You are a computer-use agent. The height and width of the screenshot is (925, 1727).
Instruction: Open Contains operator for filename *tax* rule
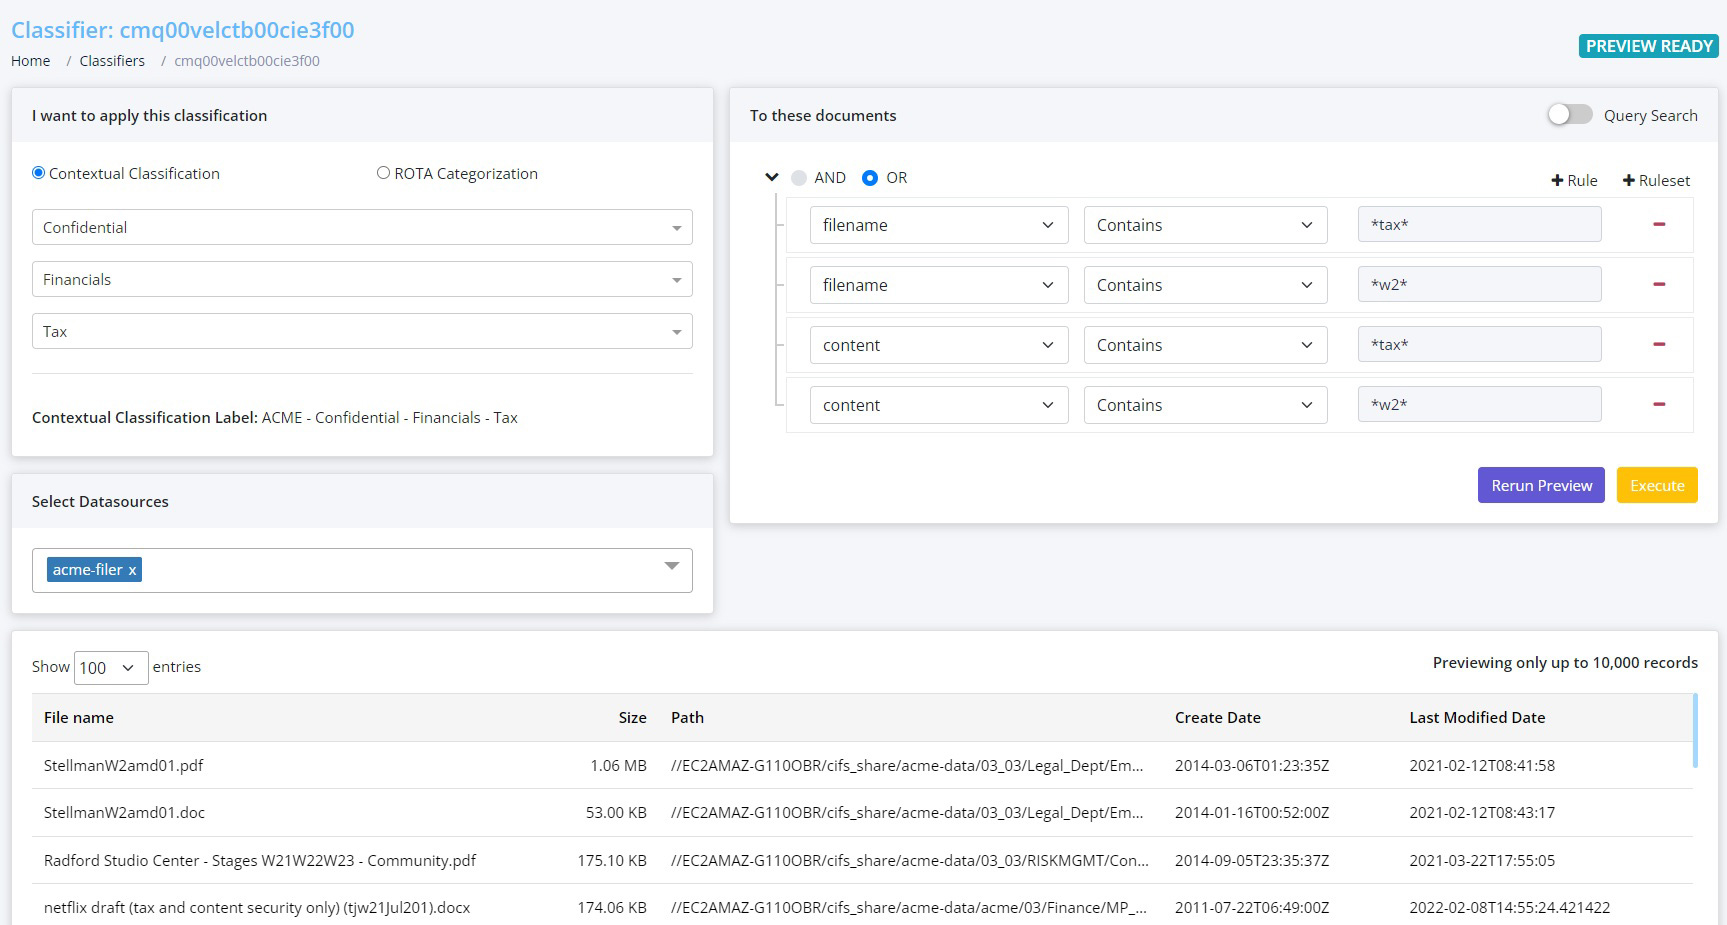coord(1205,225)
